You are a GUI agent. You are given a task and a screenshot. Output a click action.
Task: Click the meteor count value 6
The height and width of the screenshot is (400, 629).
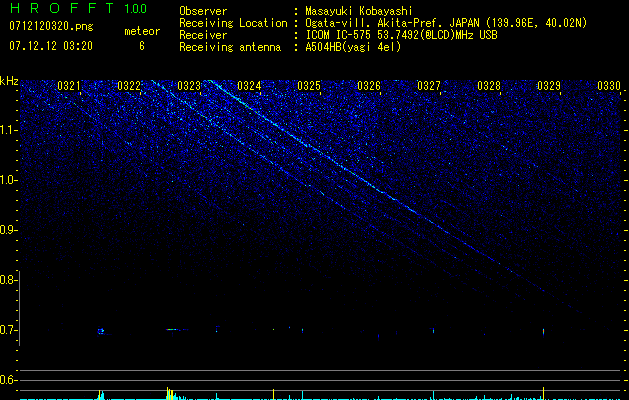tap(142, 46)
